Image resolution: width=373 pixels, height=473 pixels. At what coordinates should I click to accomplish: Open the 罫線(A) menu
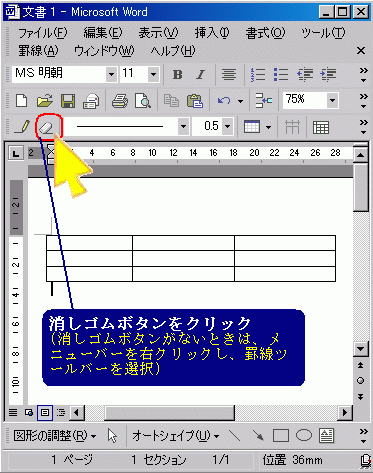click(x=38, y=51)
